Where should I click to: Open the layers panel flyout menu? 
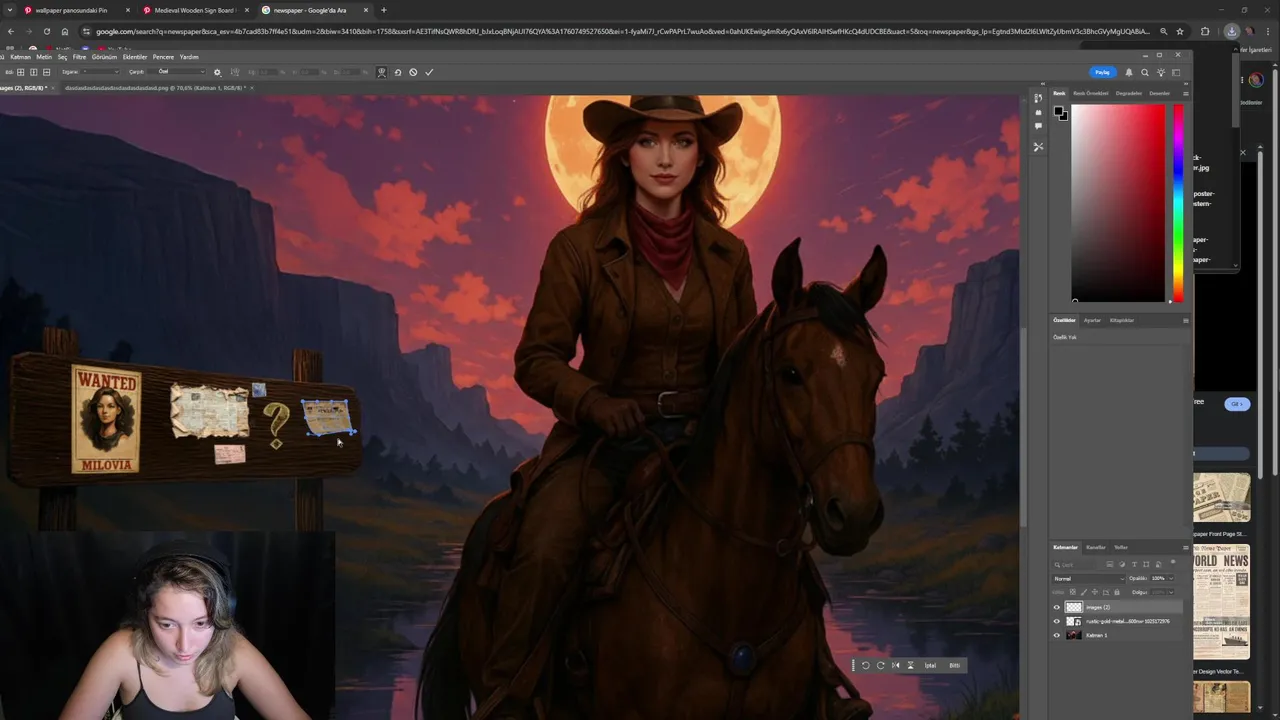[1185, 547]
